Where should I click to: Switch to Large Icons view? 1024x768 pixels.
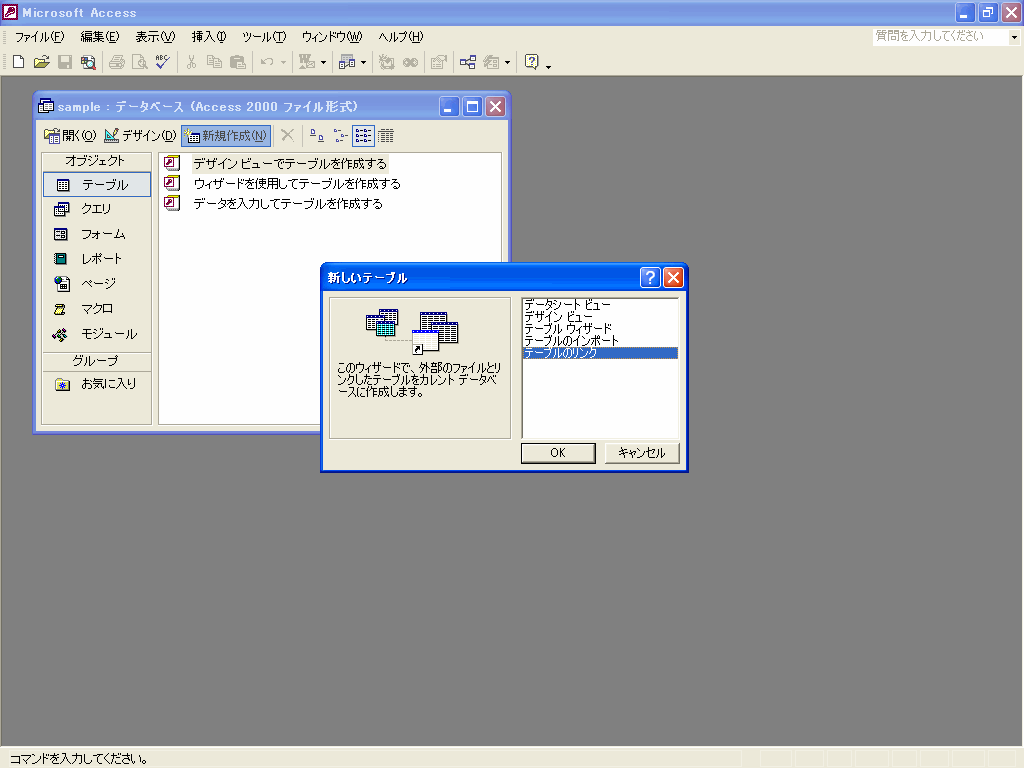[x=317, y=136]
